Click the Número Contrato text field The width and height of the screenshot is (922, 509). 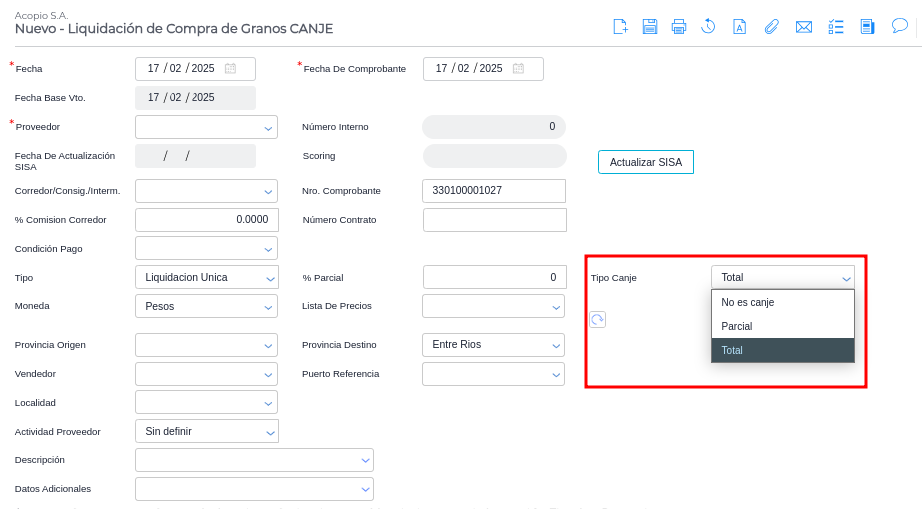(x=494, y=220)
